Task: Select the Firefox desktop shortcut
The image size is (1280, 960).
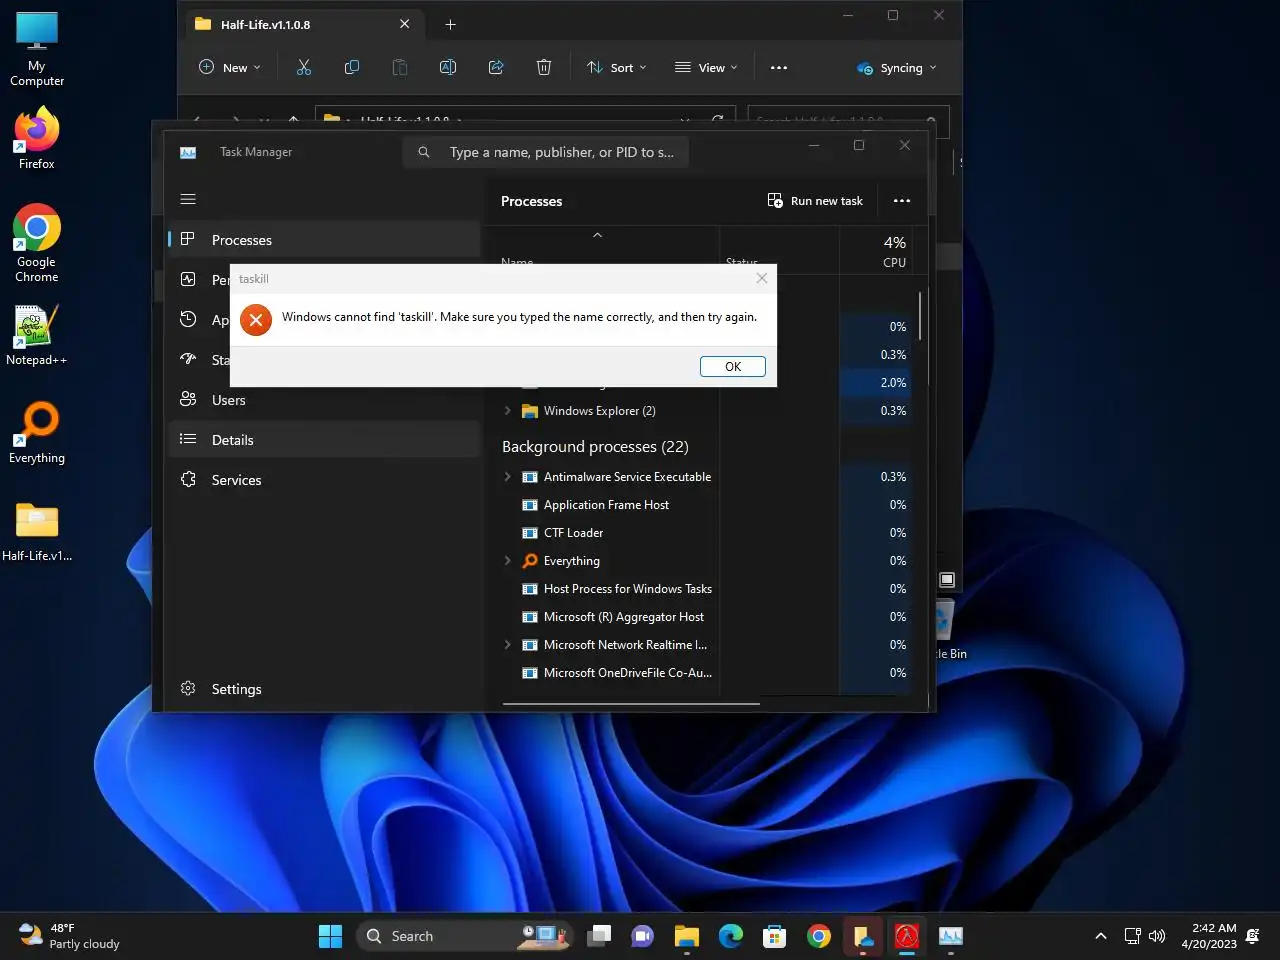Action: coord(37,138)
